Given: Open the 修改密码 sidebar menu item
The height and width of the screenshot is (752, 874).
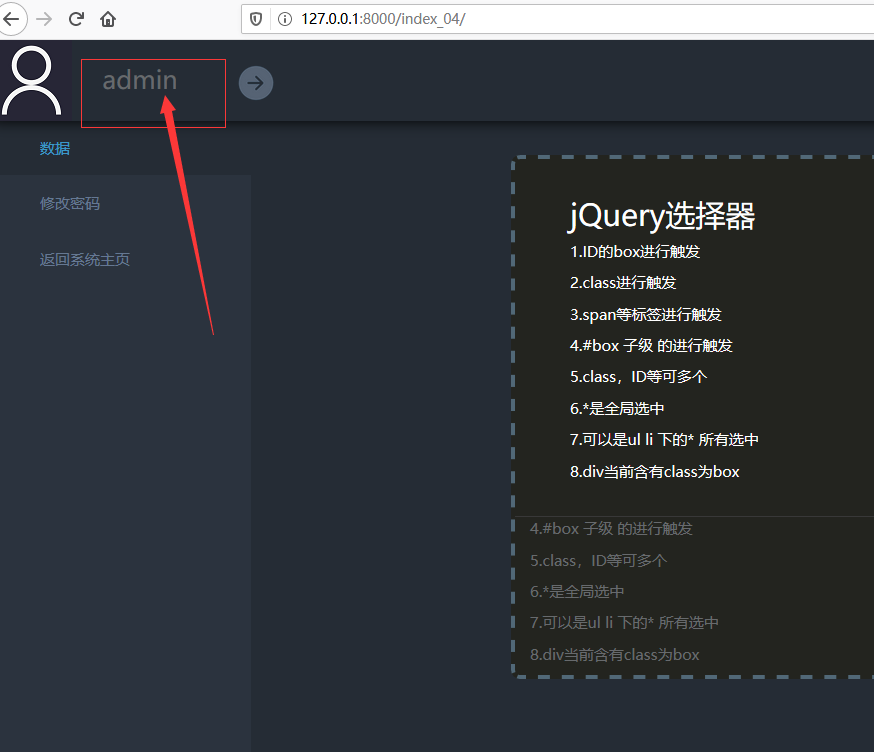Looking at the screenshot, I should pyautogui.click(x=70, y=203).
